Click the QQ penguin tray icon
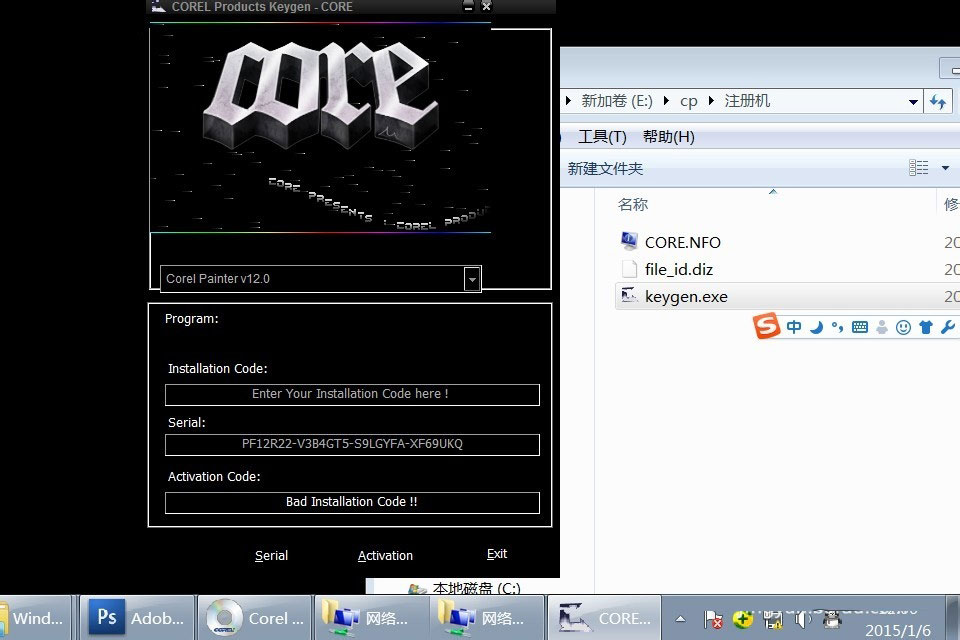 click(x=831, y=620)
